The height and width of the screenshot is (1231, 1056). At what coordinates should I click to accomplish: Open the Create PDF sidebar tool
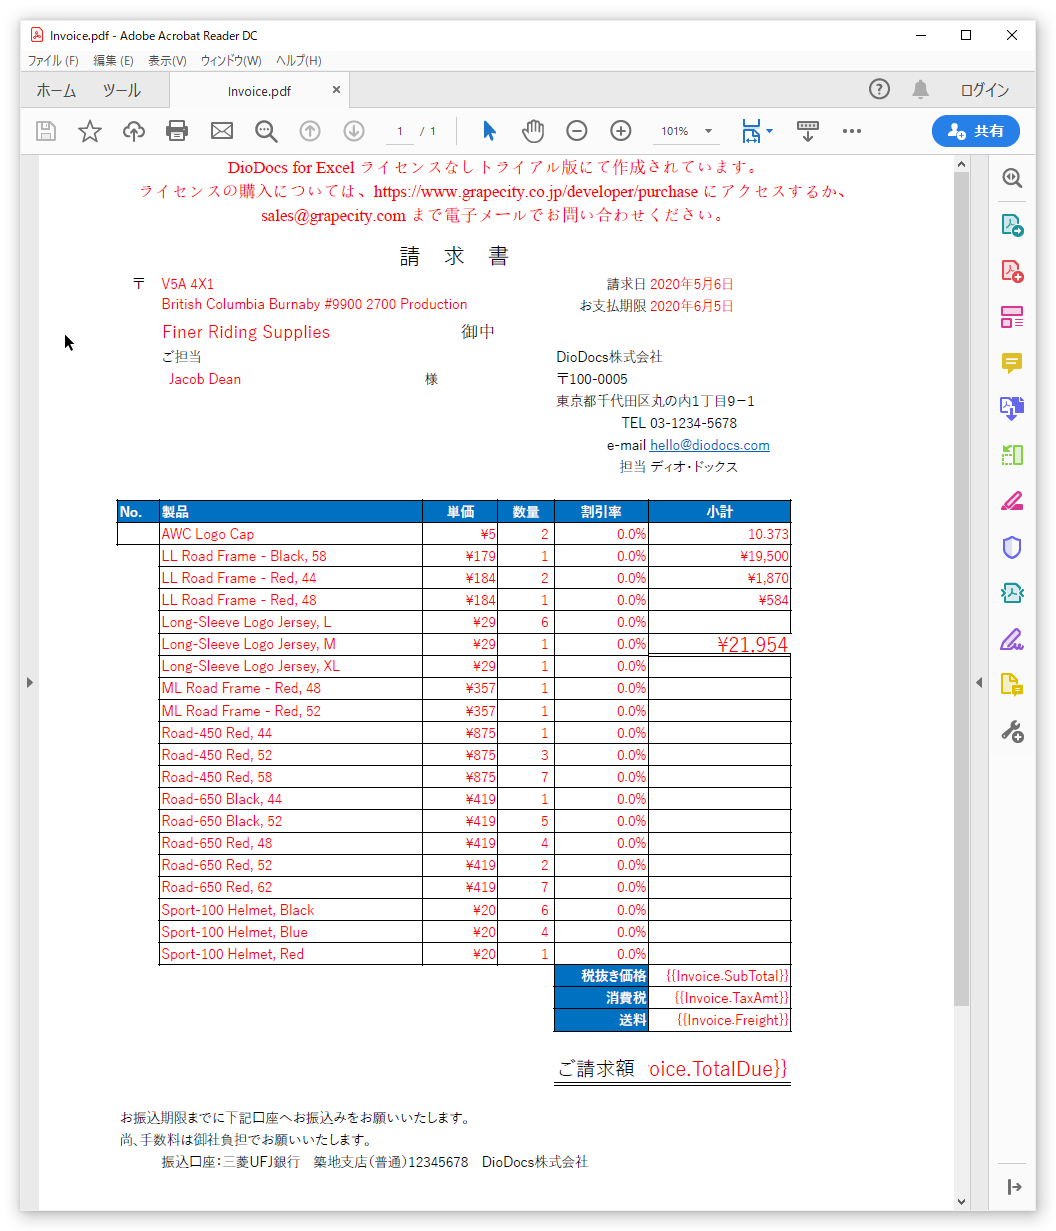(x=1012, y=271)
